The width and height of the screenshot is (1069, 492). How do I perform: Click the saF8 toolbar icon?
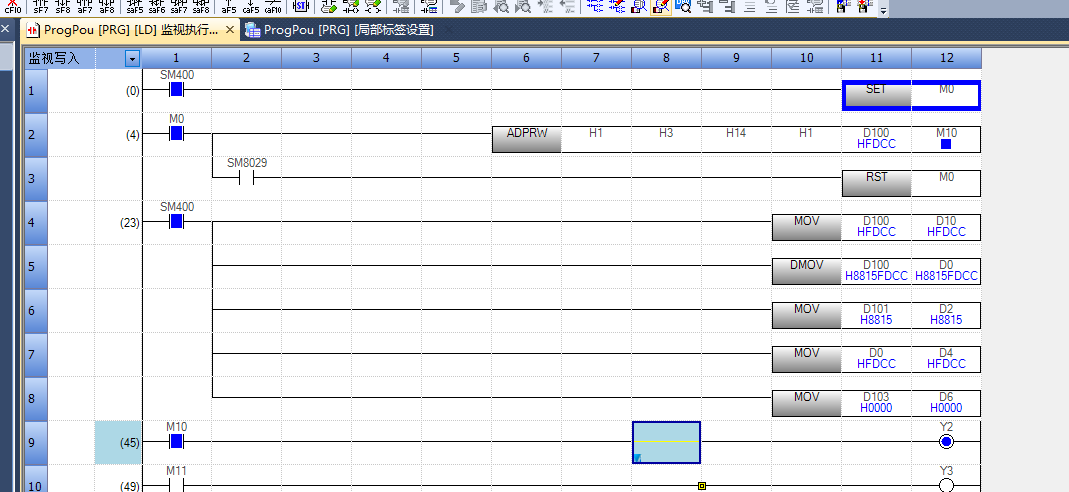201,7
